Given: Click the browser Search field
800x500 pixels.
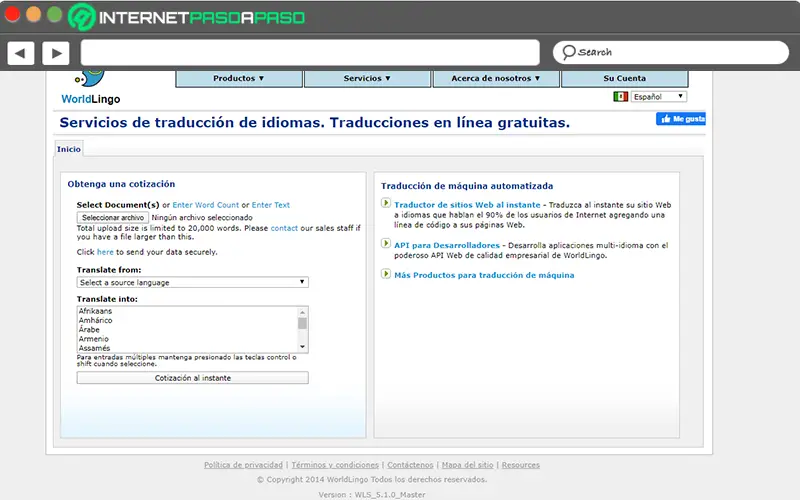Looking at the screenshot, I should click(x=671, y=53).
